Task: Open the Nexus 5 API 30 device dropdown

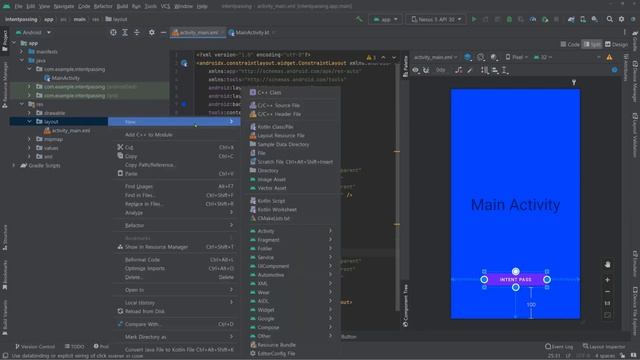Action: point(436,19)
